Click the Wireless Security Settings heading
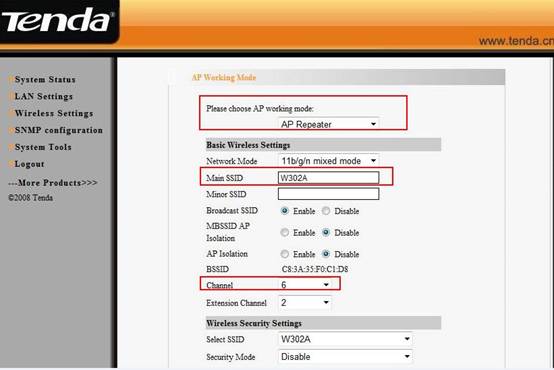This screenshot has width=554, height=370. click(x=254, y=323)
